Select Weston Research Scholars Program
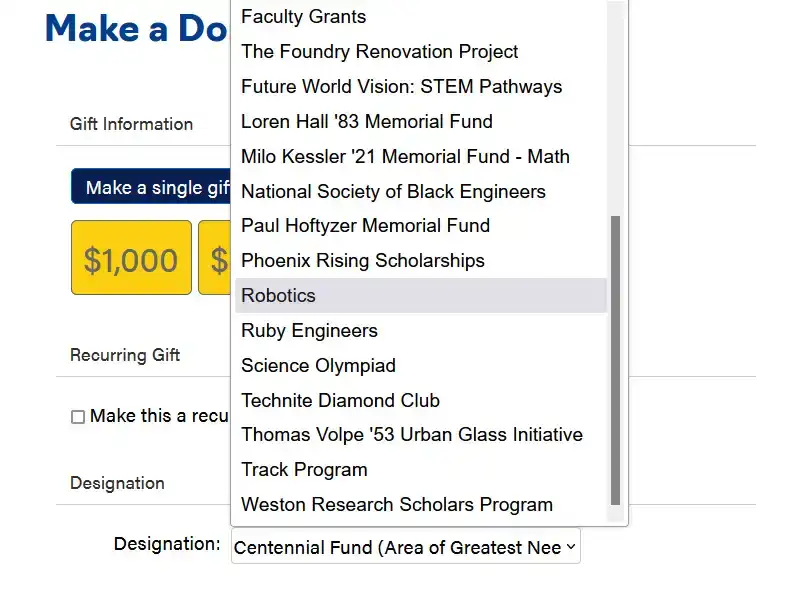 point(396,505)
